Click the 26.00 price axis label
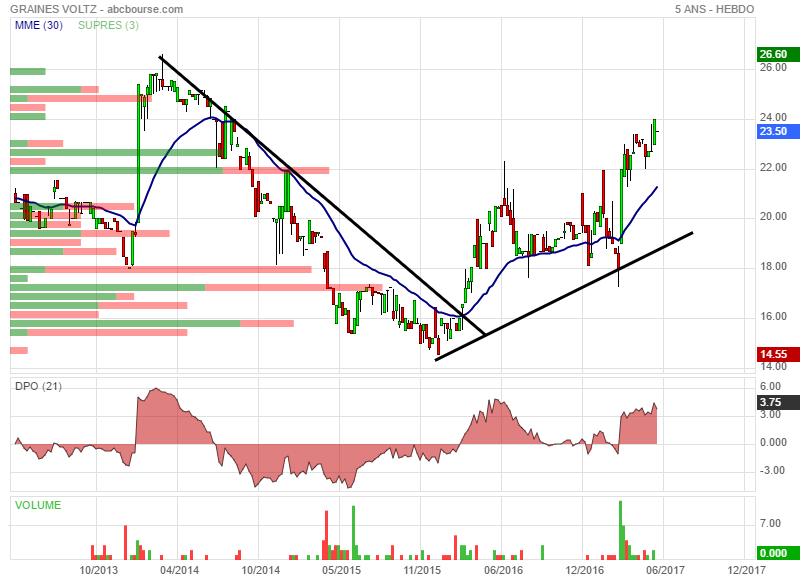Screen dimensions: 800x580 coord(773,67)
